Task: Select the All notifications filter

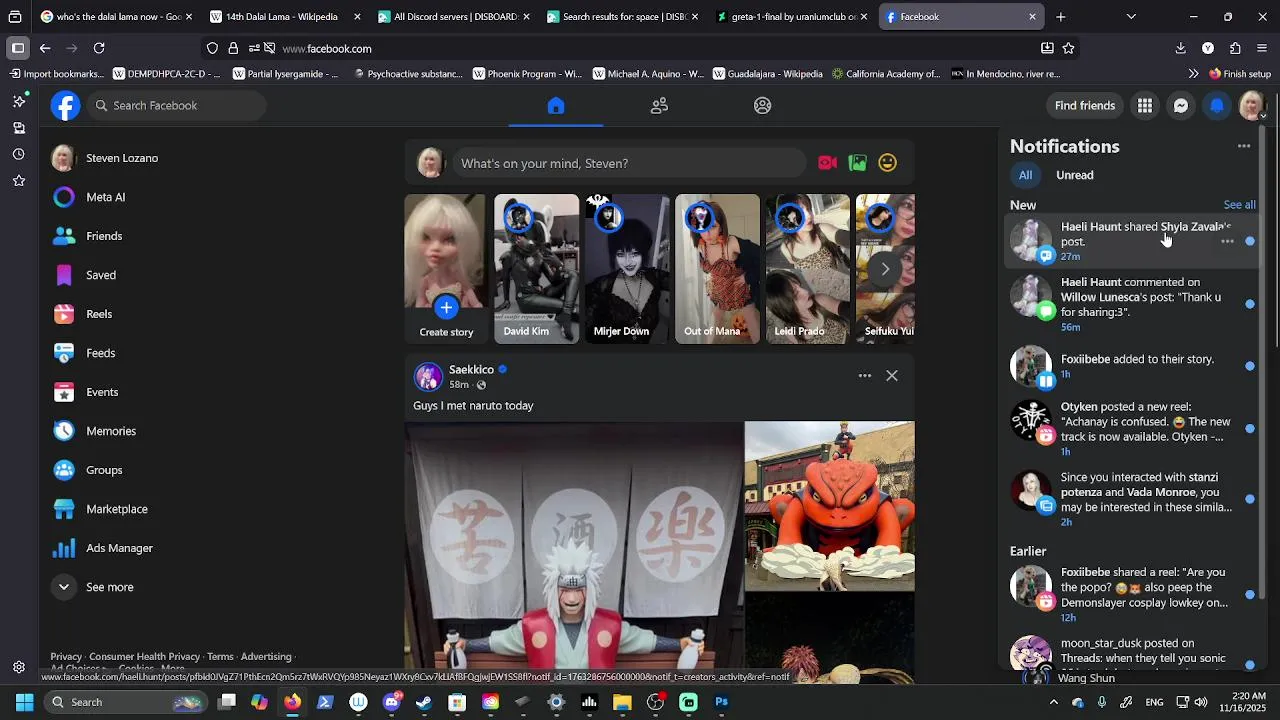Action: pyautogui.click(x=1025, y=175)
